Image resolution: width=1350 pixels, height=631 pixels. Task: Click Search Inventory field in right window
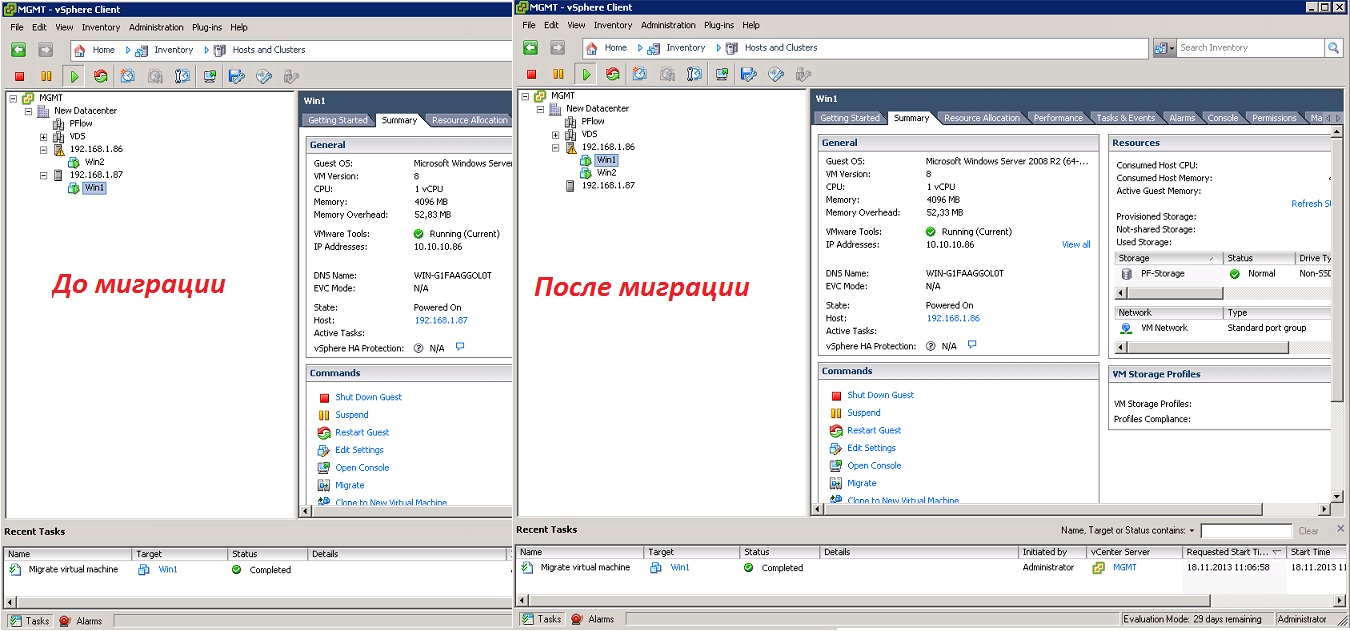click(x=1250, y=47)
